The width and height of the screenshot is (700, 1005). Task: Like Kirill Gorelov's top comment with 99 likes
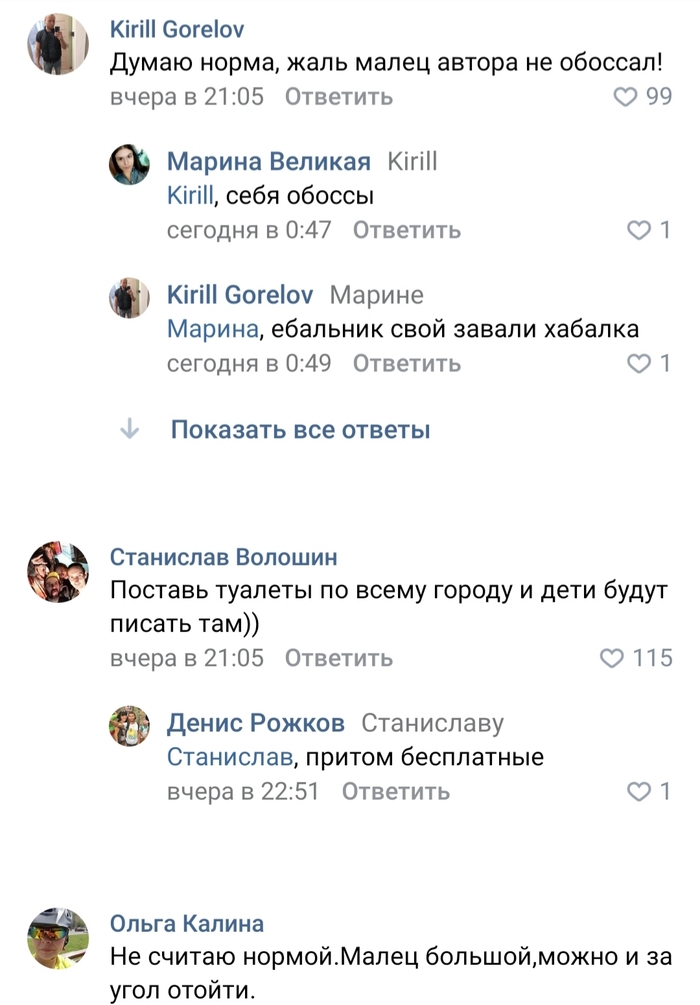pos(625,97)
